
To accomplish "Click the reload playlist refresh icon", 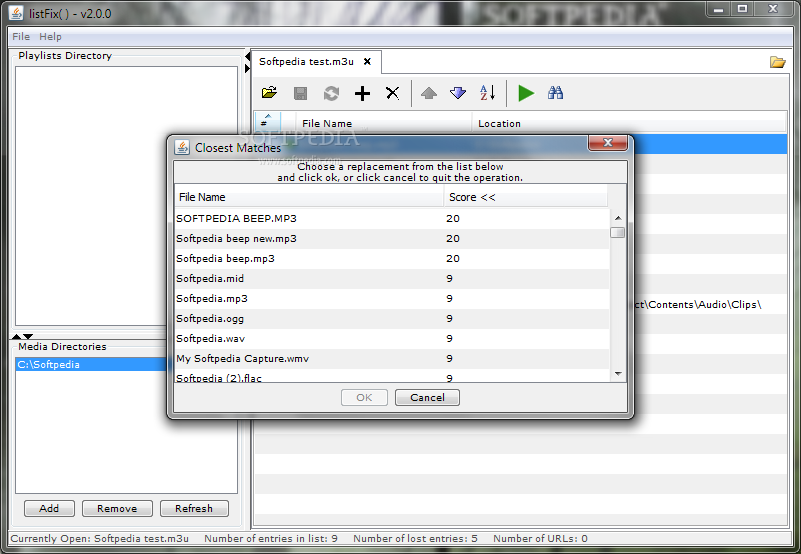I will (x=331, y=93).
